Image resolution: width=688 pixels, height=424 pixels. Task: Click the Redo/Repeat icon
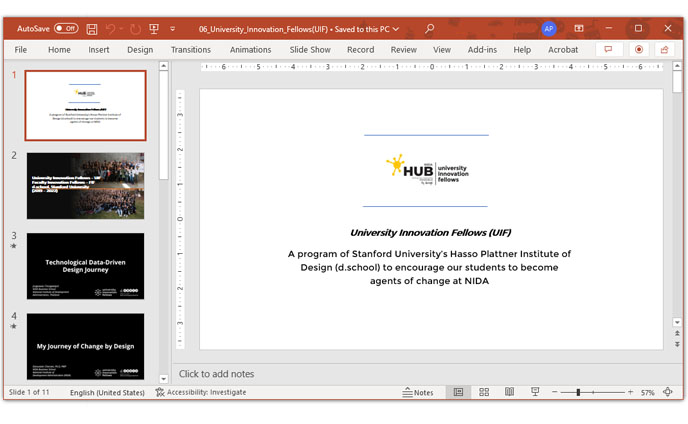pyautogui.click(x=135, y=29)
